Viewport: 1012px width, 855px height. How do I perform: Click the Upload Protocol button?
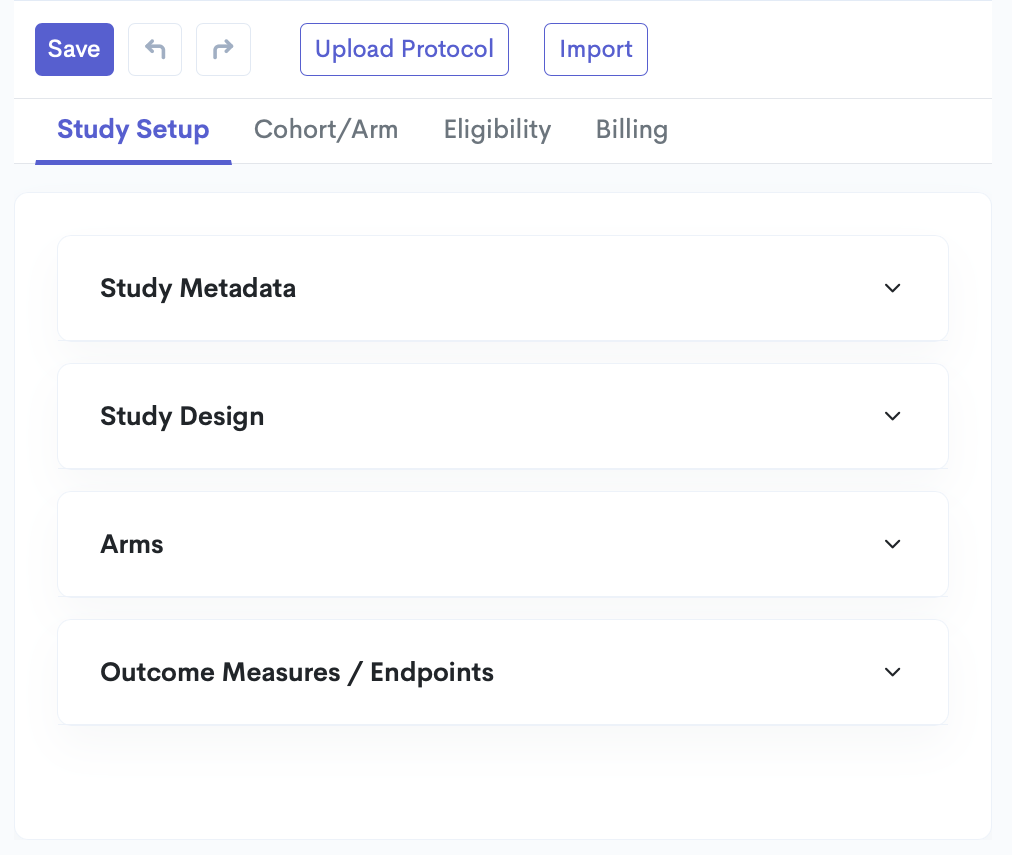tap(404, 49)
